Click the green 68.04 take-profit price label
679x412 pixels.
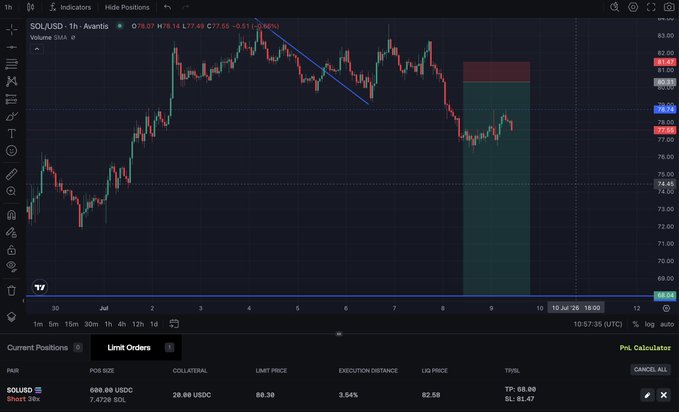[x=665, y=295]
